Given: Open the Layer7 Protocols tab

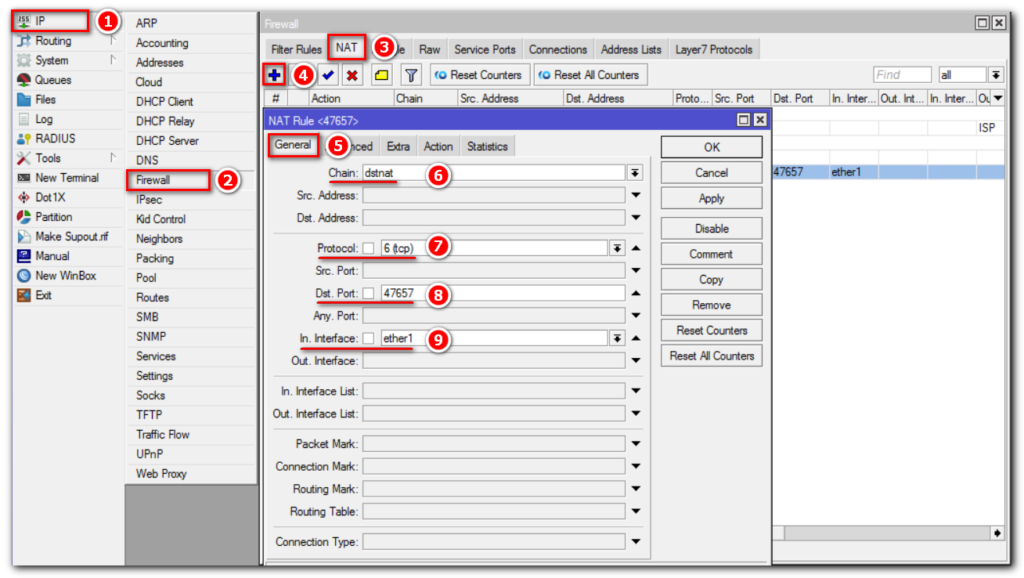Looking at the screenshot, I should [x=714, y=50].
